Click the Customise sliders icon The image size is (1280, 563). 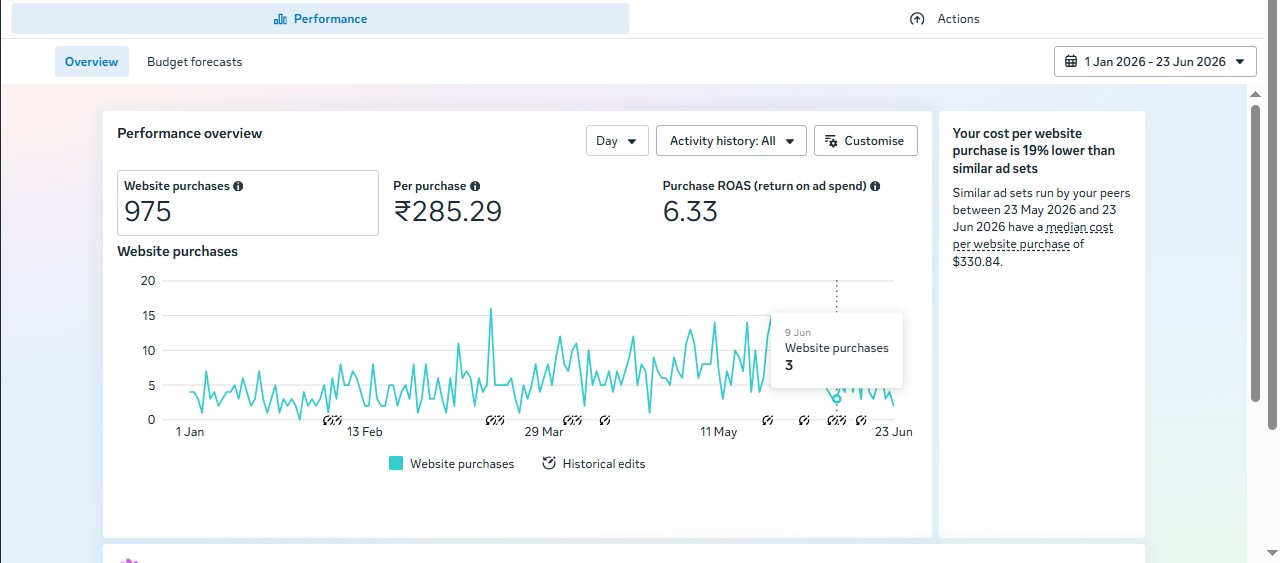831,141
